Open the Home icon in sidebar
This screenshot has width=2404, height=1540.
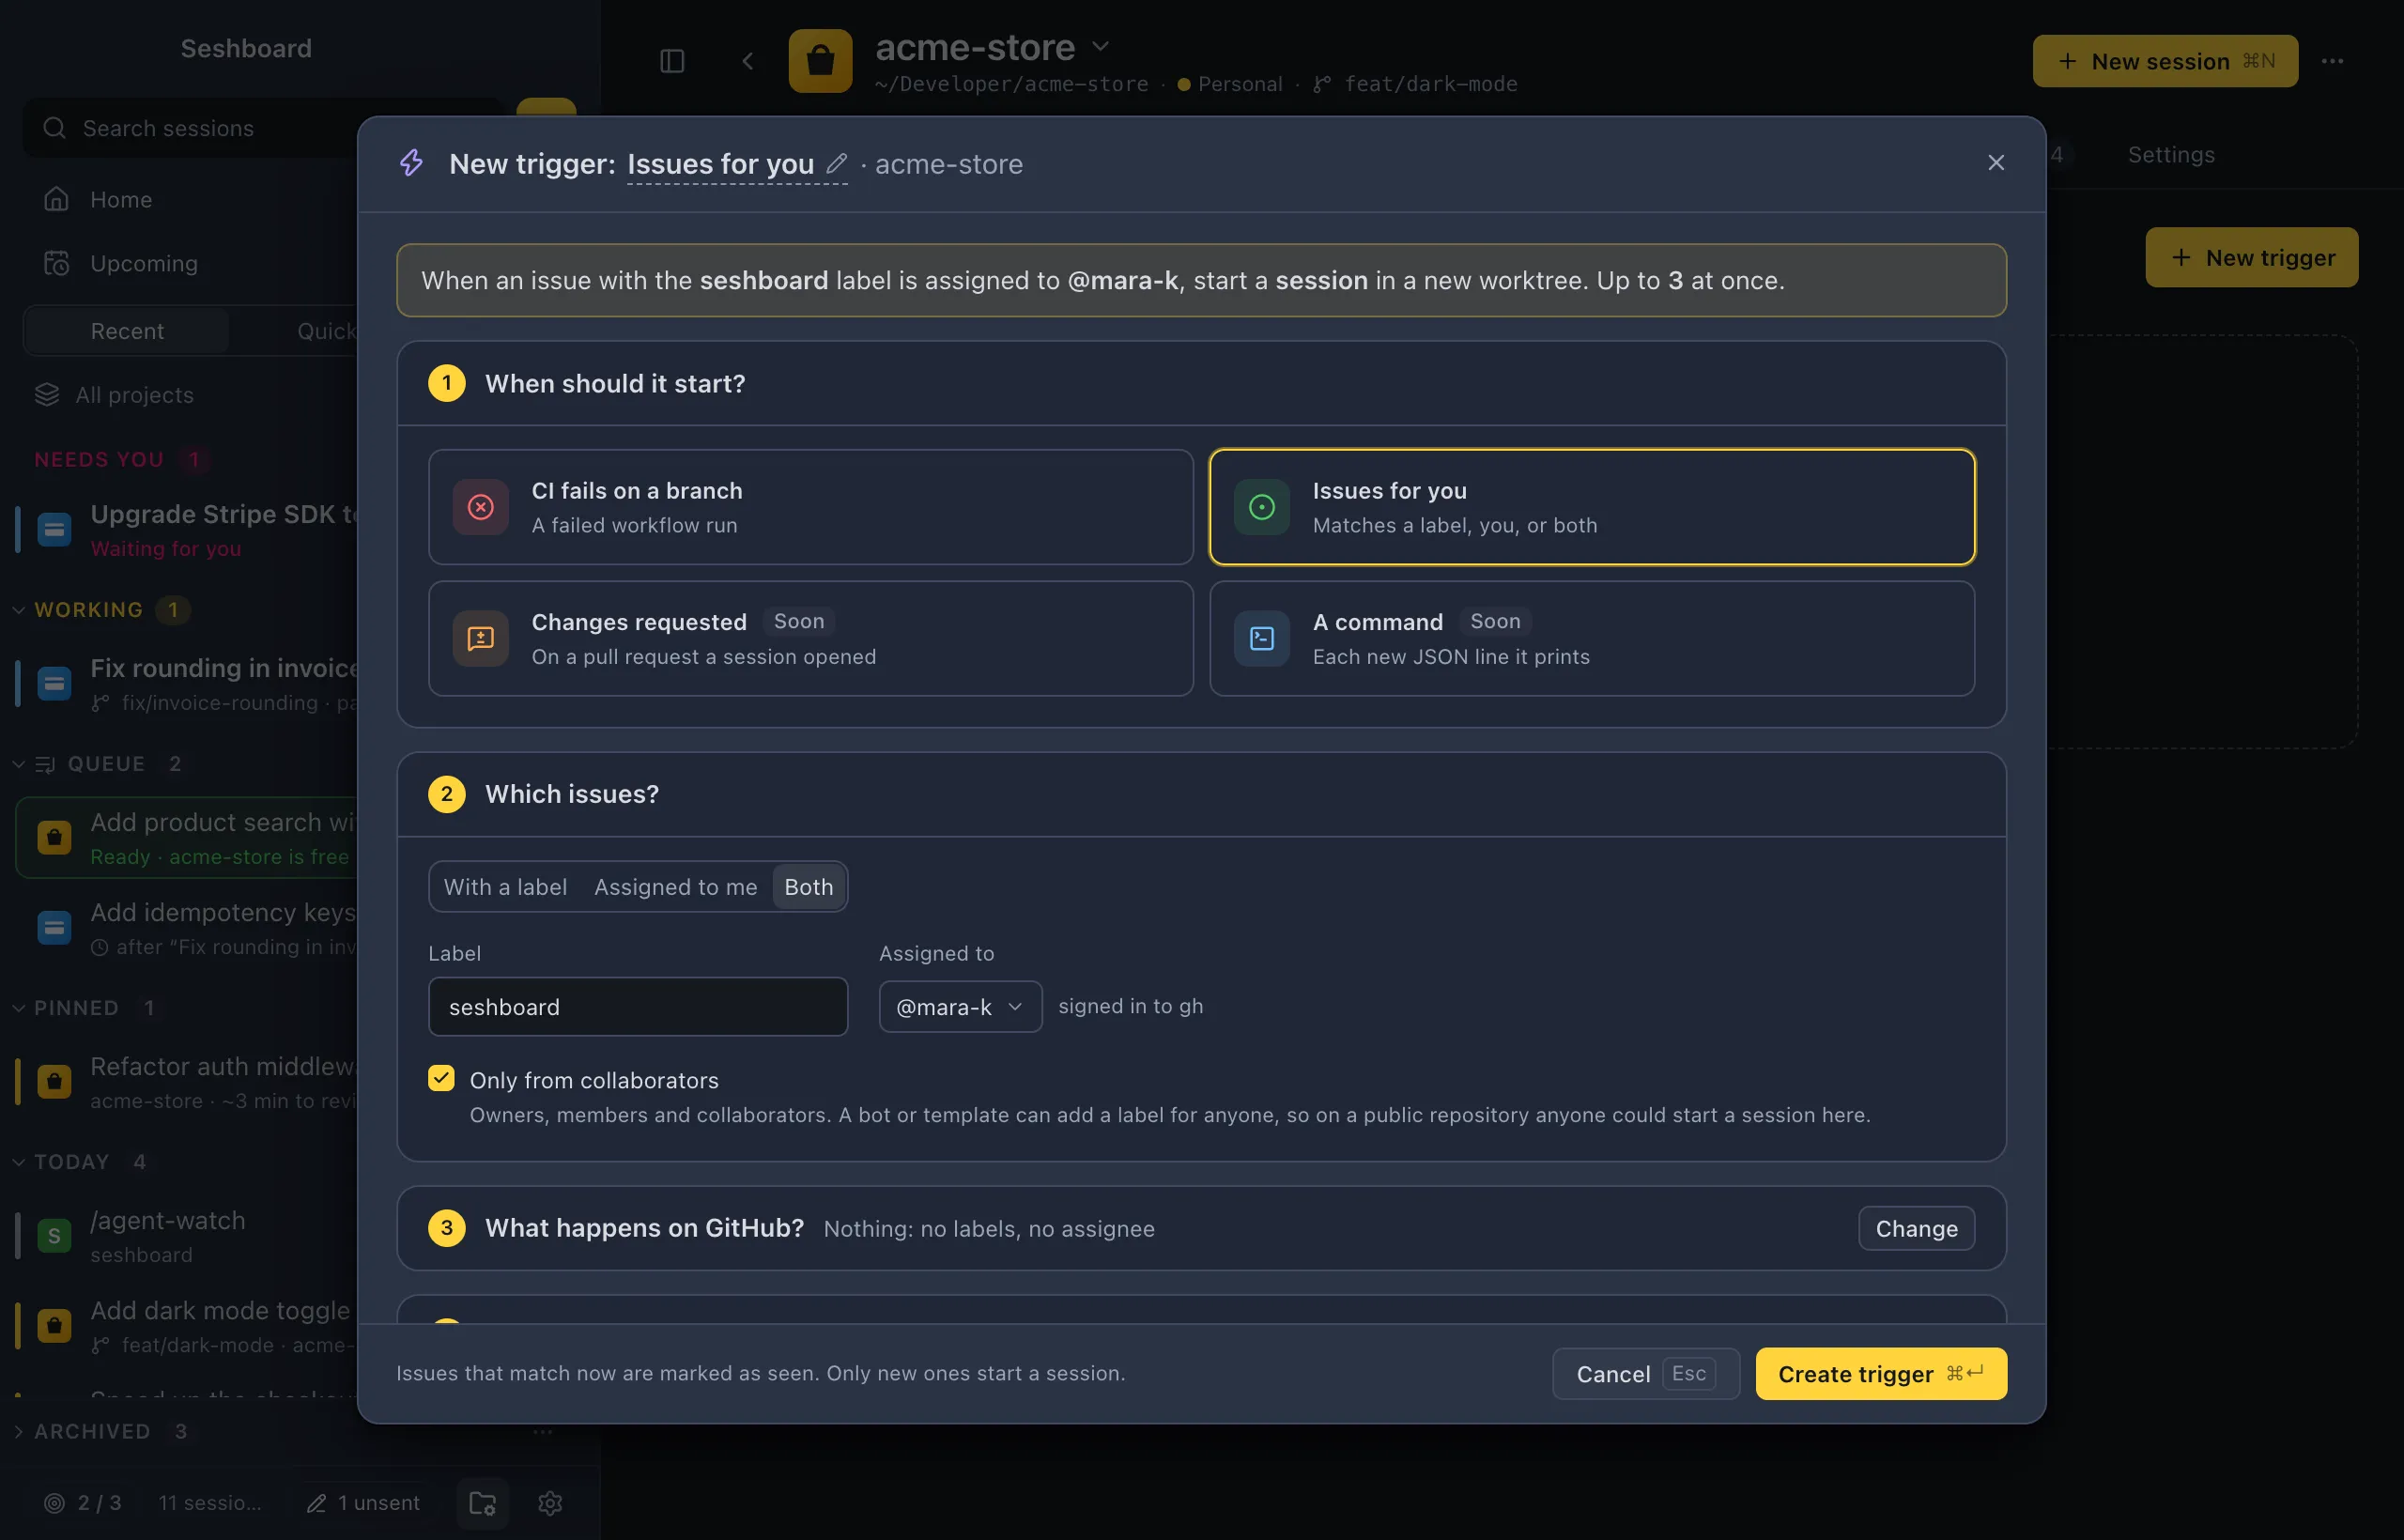coord(56,199)
